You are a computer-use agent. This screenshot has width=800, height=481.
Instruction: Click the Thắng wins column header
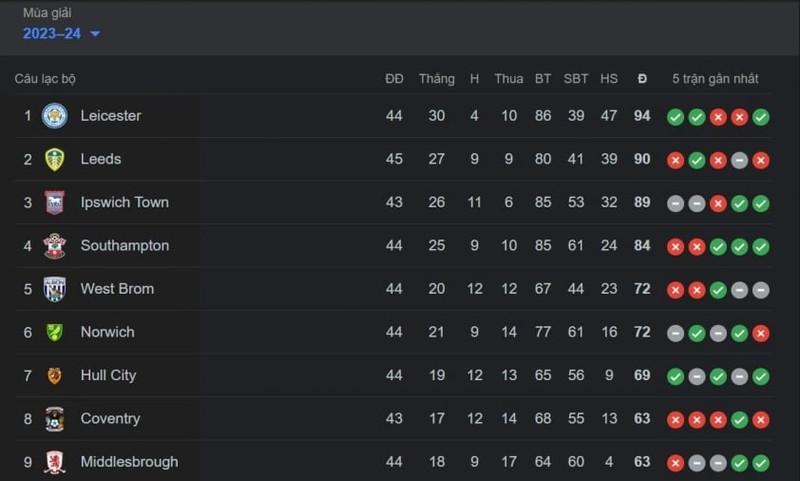point(437,79)
